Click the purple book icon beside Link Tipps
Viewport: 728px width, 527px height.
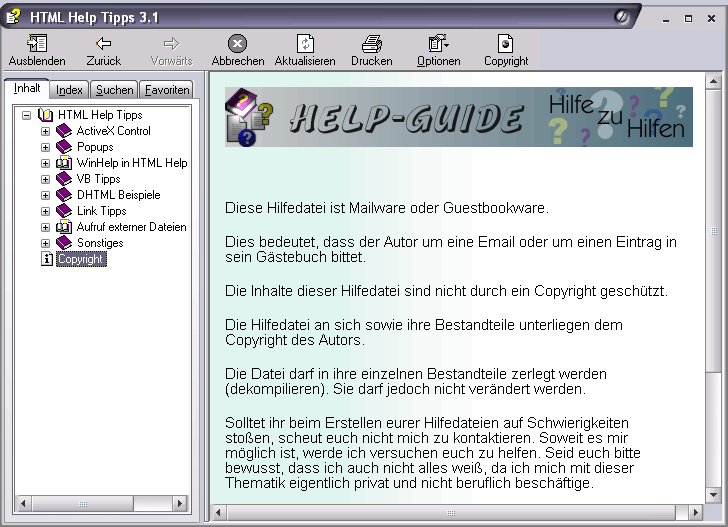[x=64, y=211]
